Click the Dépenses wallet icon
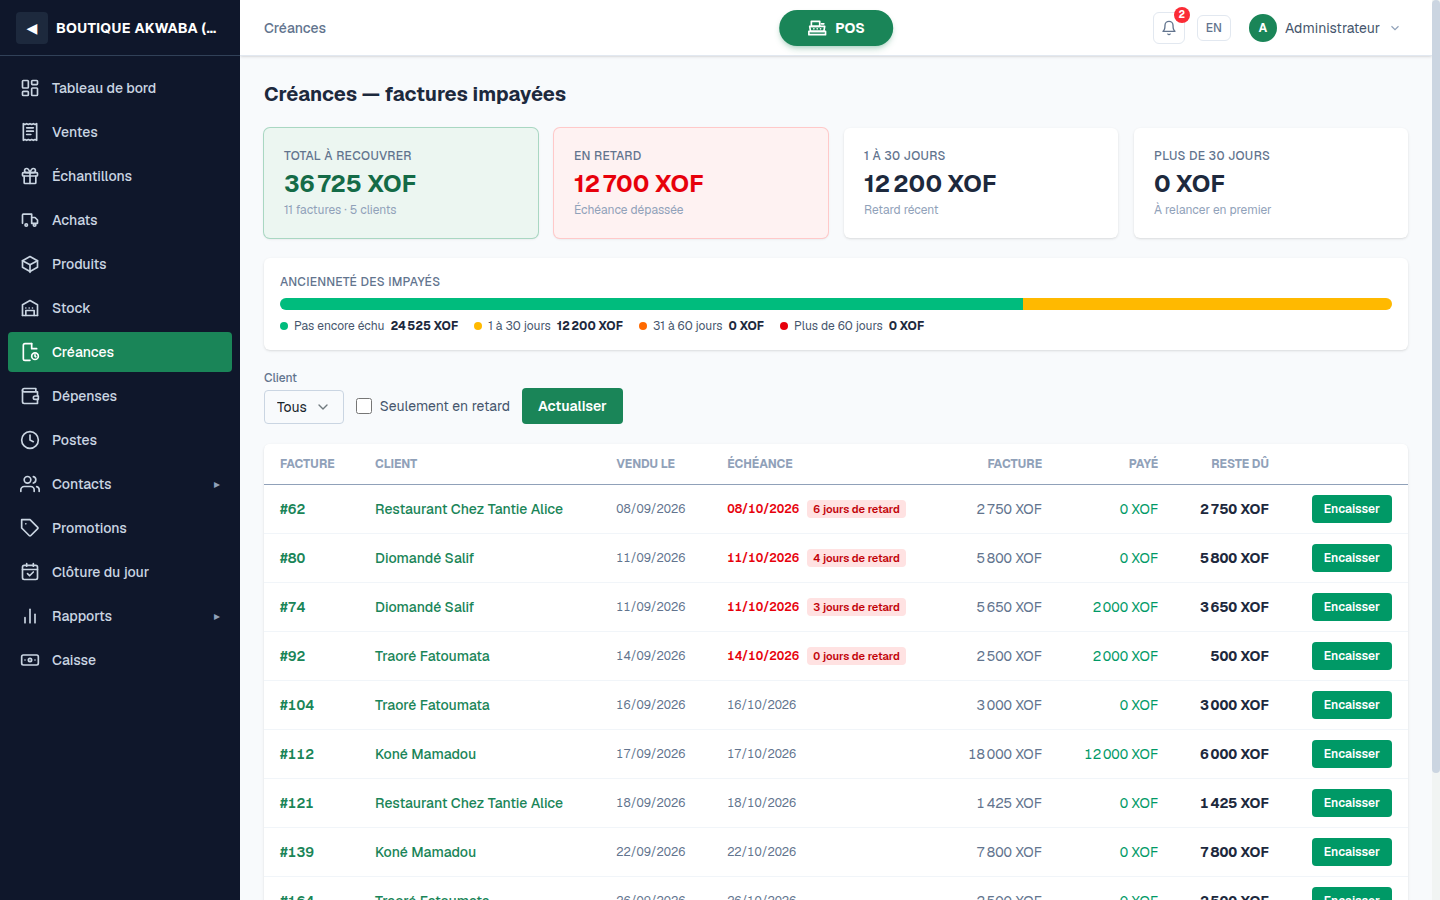The width and height of the screenshot is (1440, 900). click(x=30, y=396)
